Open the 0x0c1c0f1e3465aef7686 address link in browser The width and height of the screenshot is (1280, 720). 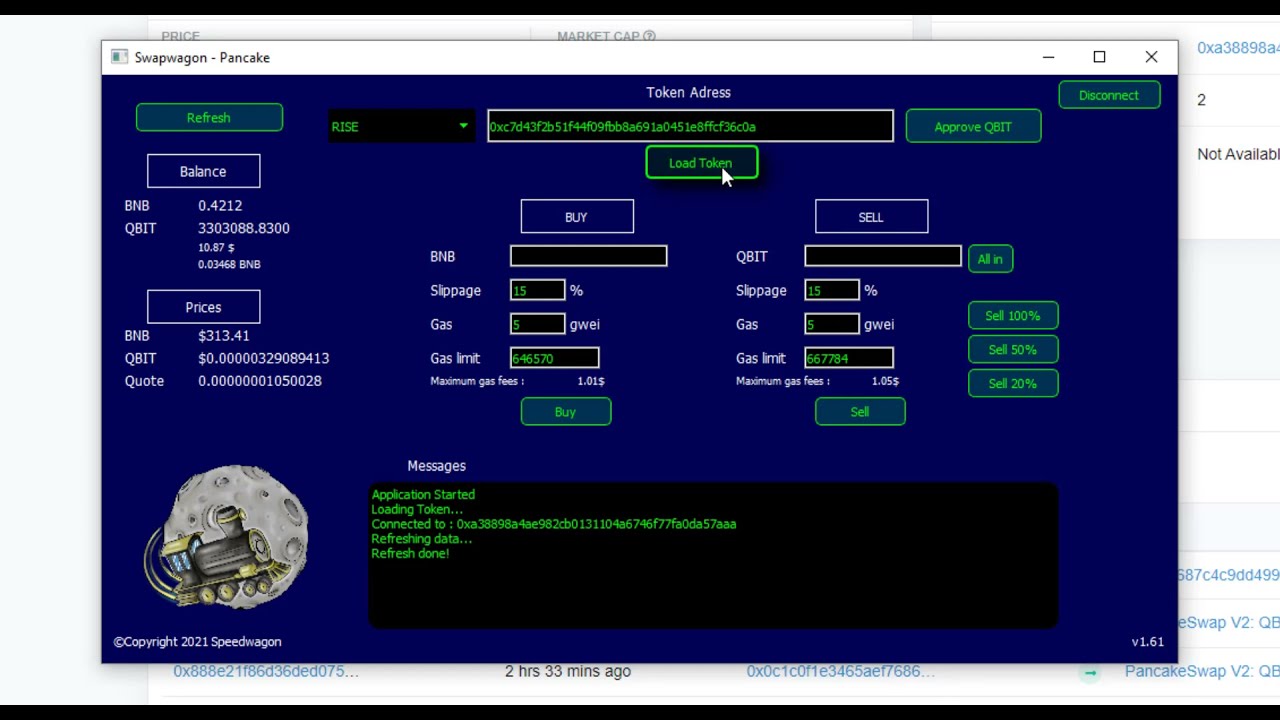click(840, 671)
